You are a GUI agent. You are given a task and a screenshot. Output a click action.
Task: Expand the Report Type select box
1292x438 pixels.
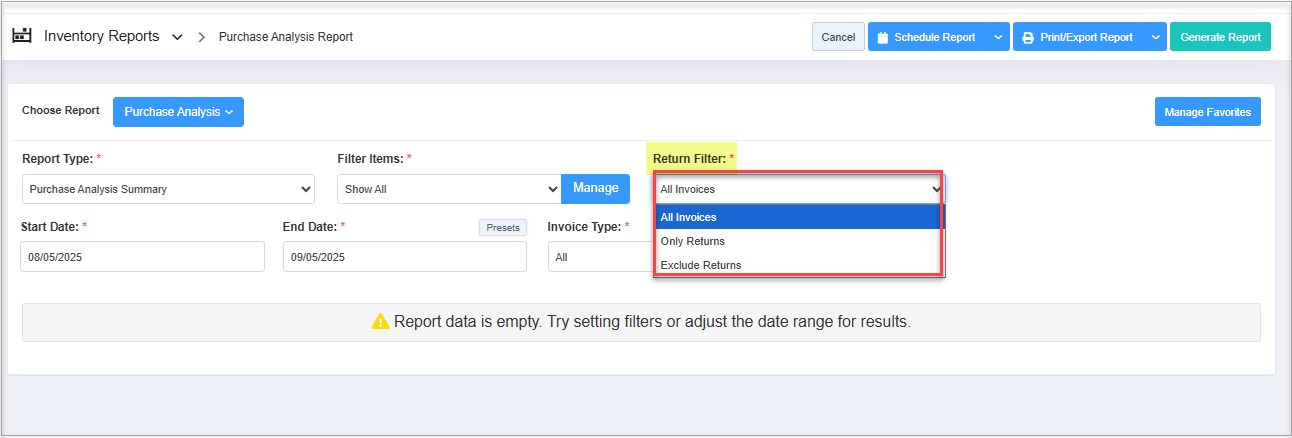coord(168,189)
